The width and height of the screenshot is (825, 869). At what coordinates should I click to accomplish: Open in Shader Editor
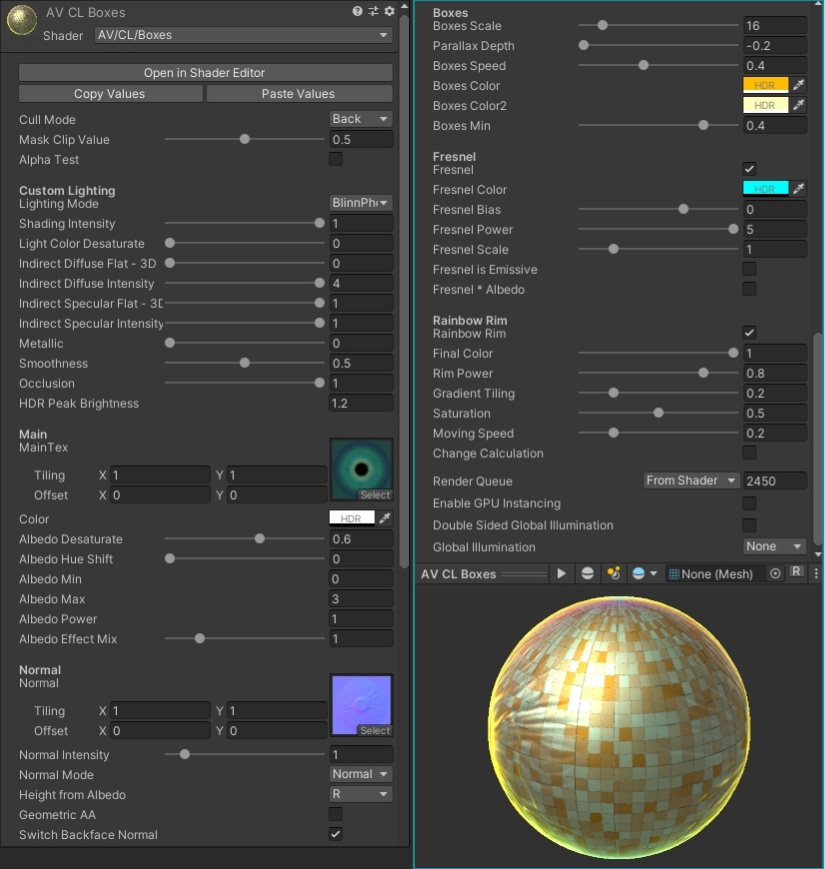(205, 72)
